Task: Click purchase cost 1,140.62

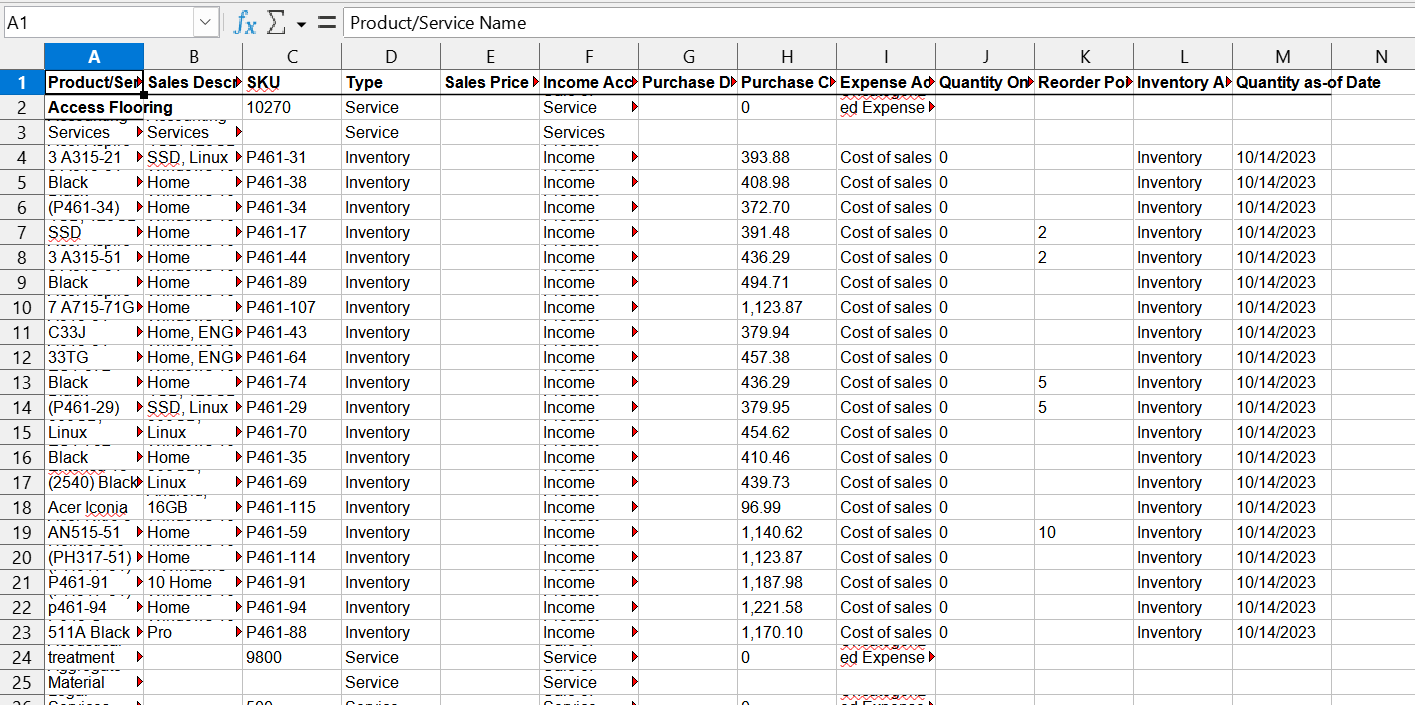Action: tap(787, 532)
